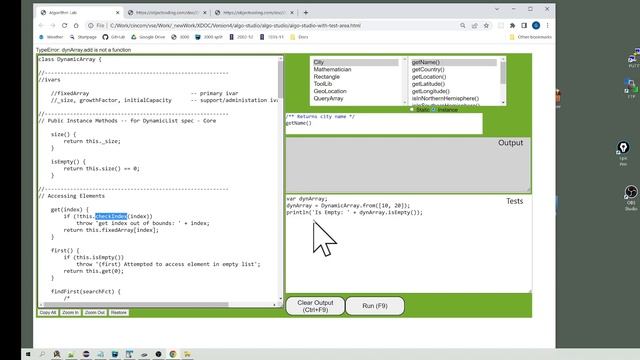This screenshot has height=360, width=640.
Task: Open the tab search chevron
Action: coord(497,9)
